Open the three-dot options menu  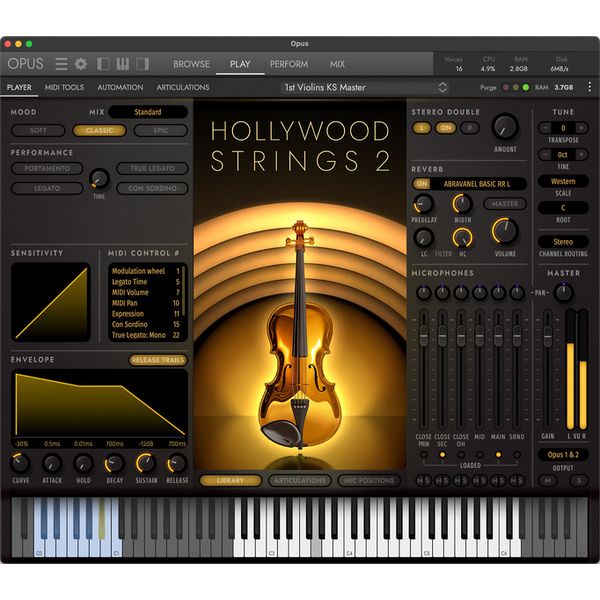pyautogui.click(x=589, y=87)
